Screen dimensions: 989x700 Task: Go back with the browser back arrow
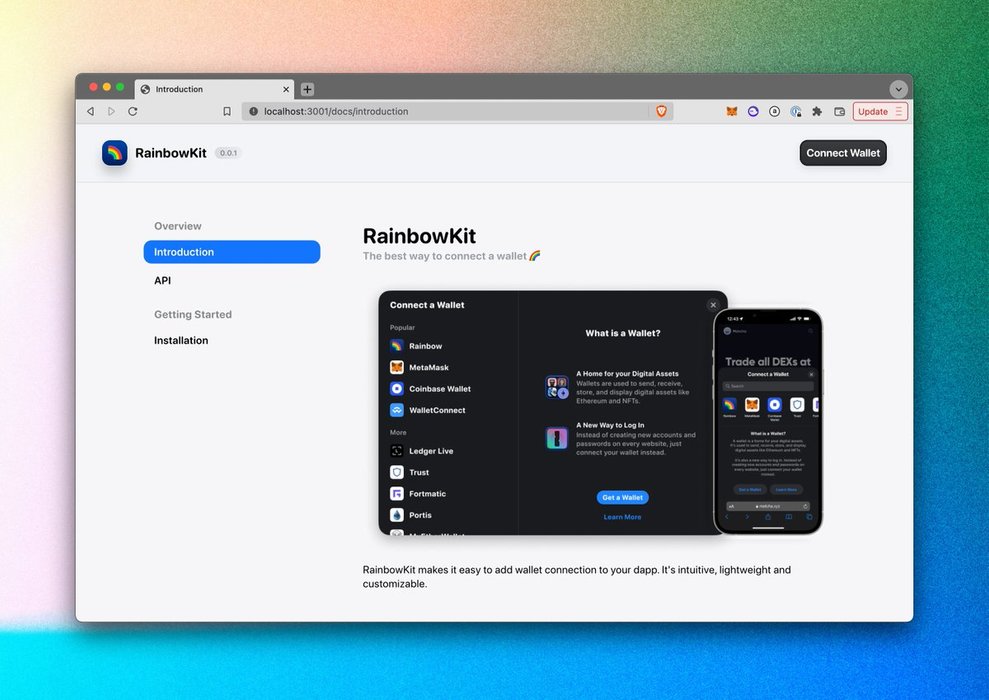(91, 111)
